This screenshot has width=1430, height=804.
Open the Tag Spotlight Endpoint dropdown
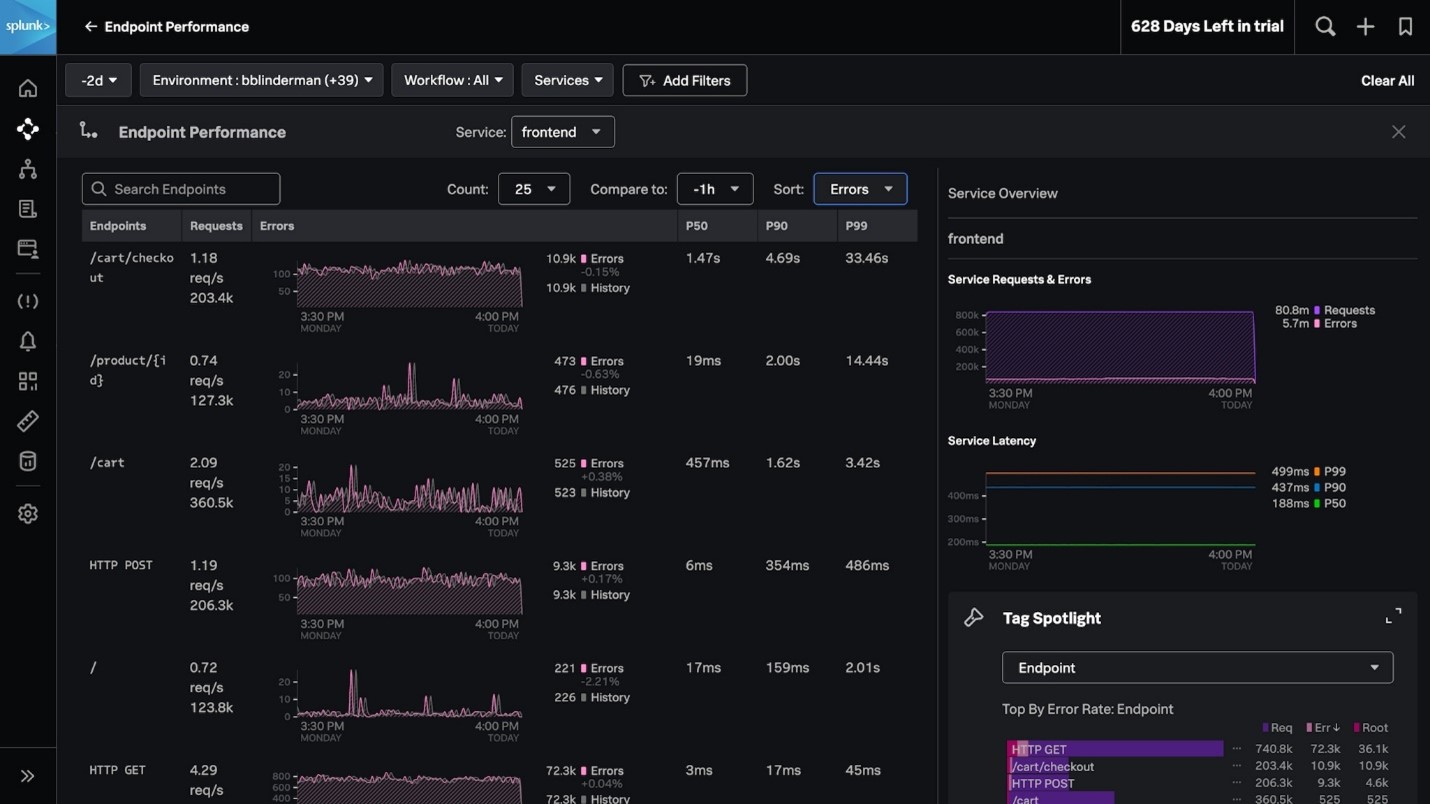[x=1197, y=668]
